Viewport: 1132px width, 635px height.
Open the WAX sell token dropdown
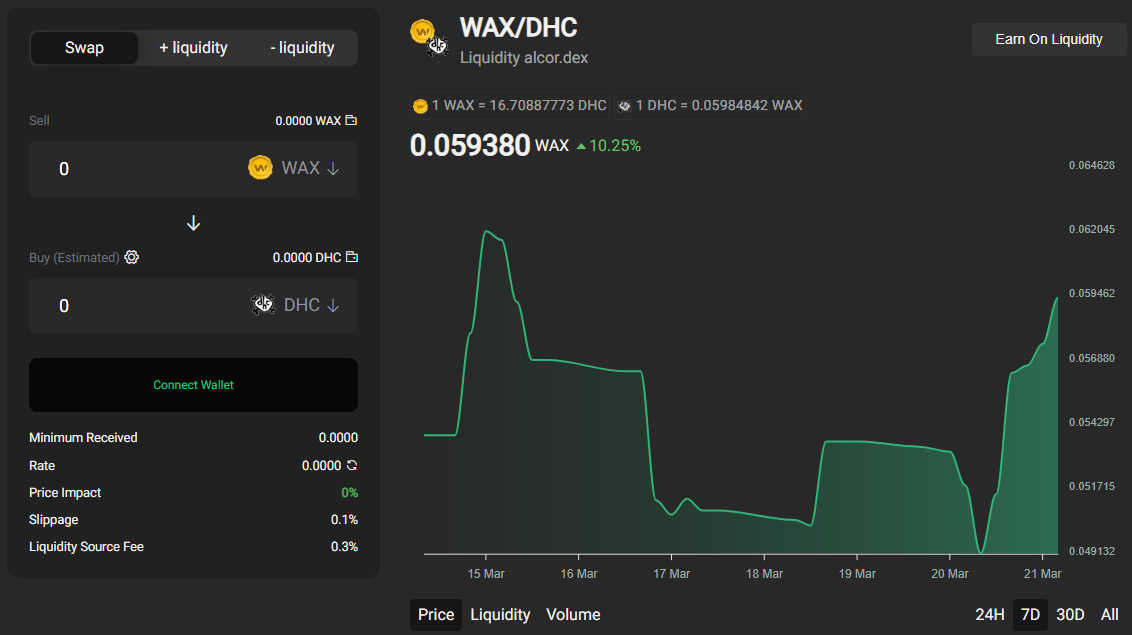coord(310,168)
